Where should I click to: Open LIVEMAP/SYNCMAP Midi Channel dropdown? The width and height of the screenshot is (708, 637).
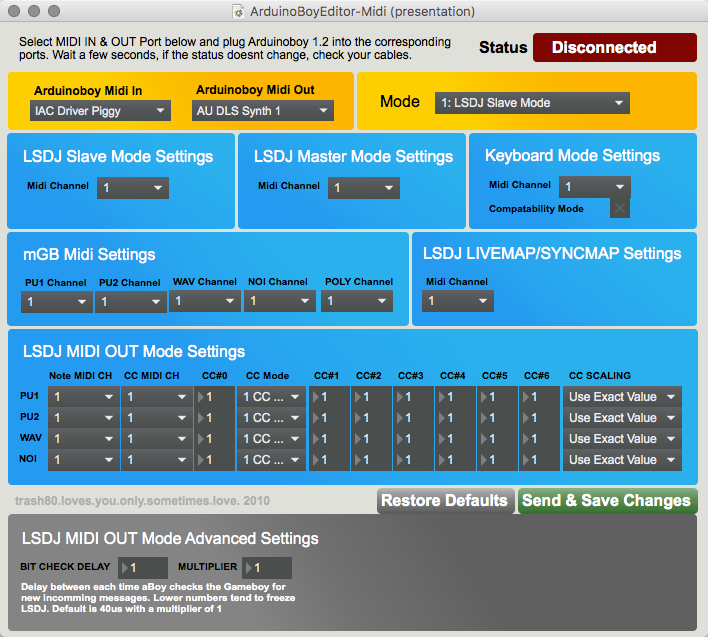(x=458, y=301)
